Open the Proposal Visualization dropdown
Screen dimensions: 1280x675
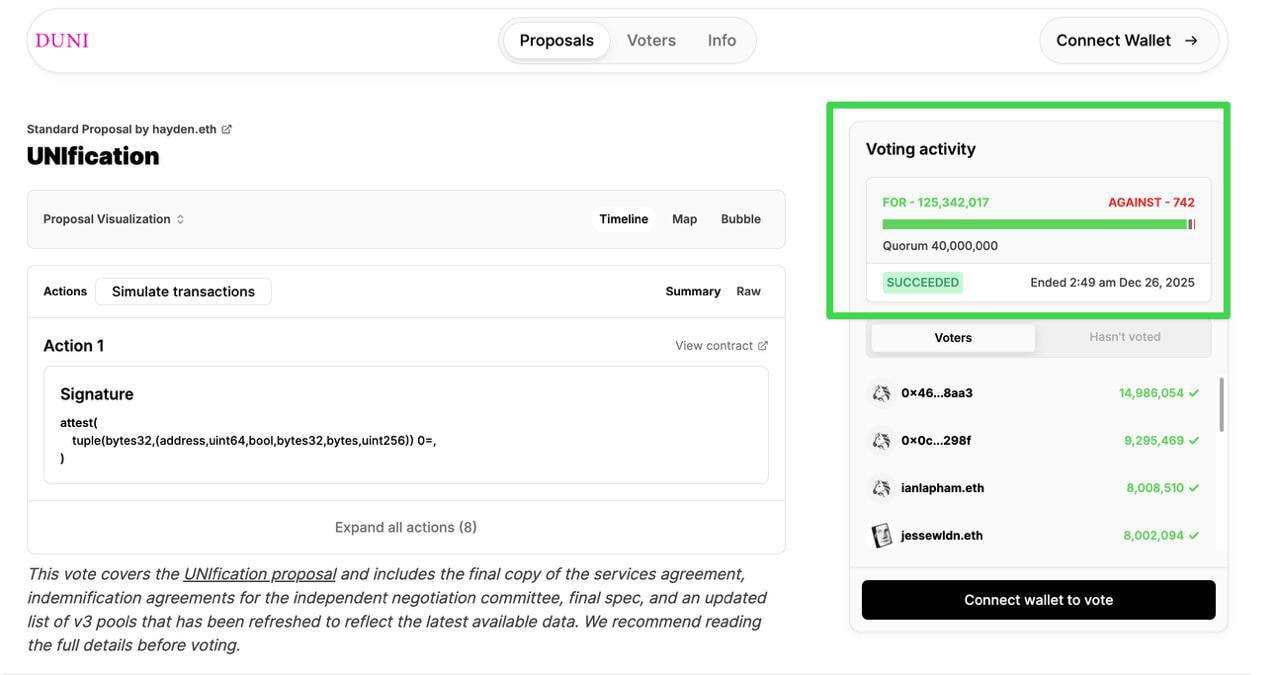[x=113, y=219]
